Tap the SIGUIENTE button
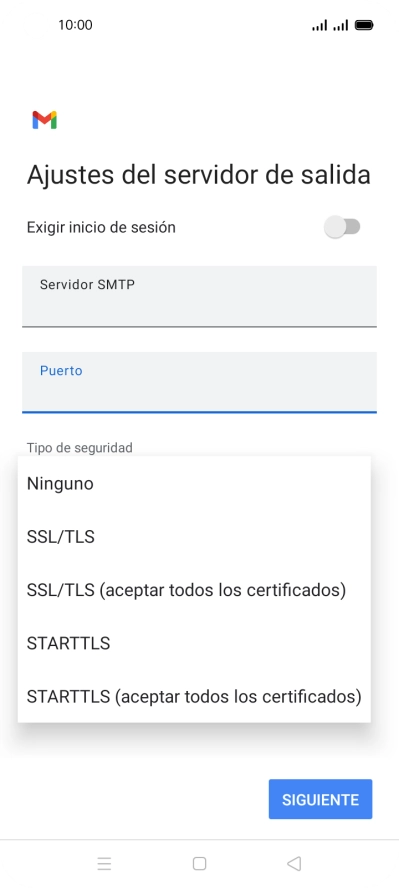399x888 pixels. point(320,799)
